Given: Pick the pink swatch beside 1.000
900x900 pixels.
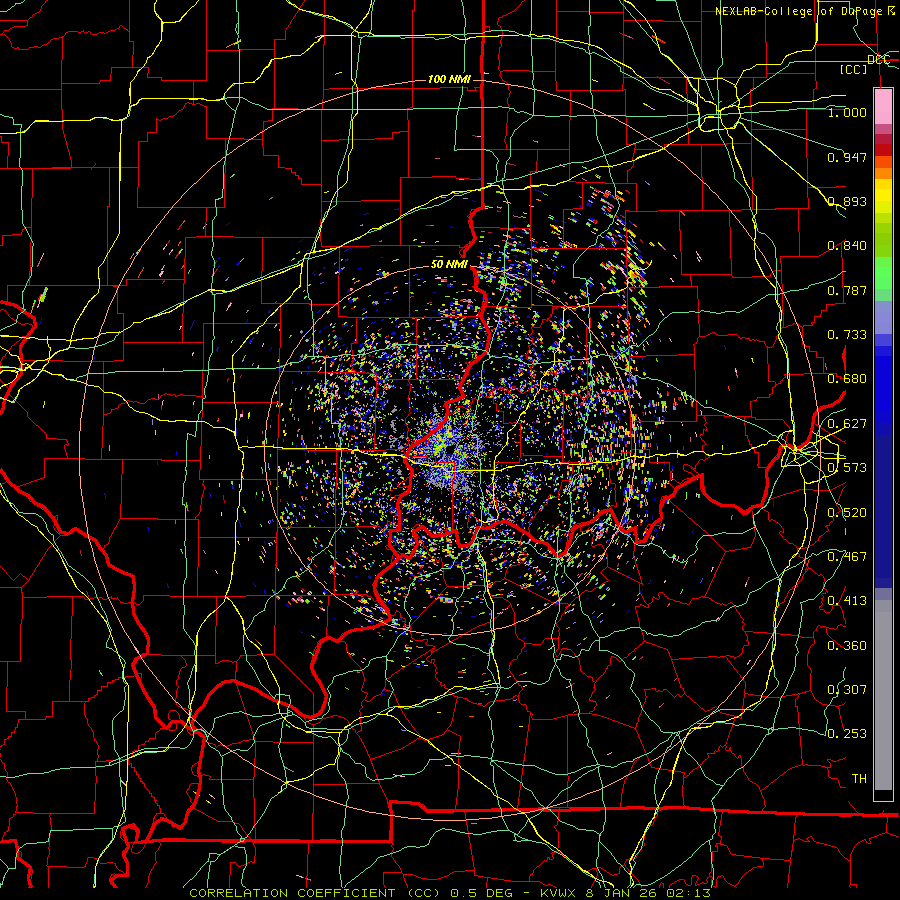Looking at the screenshot, I should 883,108.
